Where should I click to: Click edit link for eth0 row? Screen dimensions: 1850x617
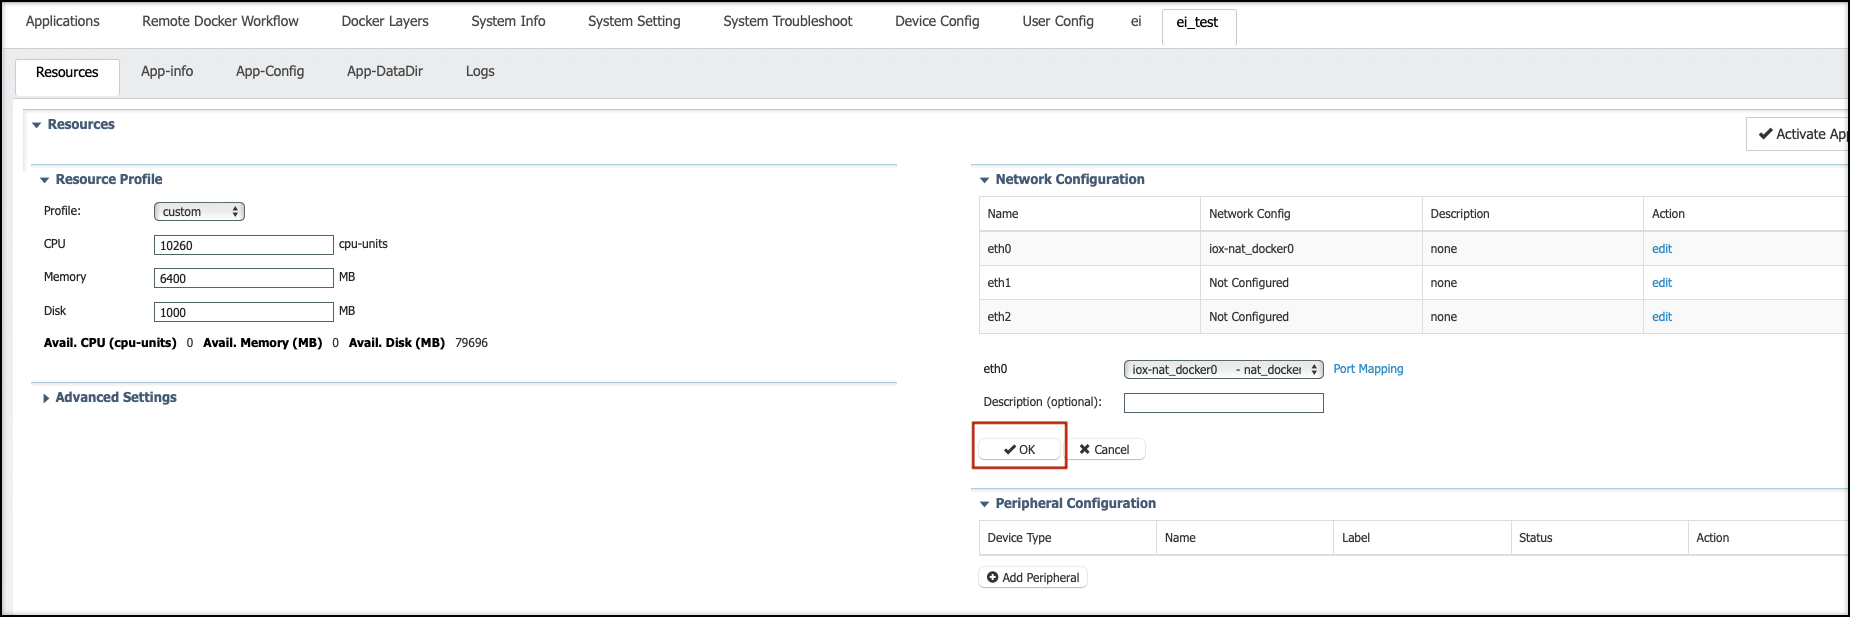[x=1662, y=249]
